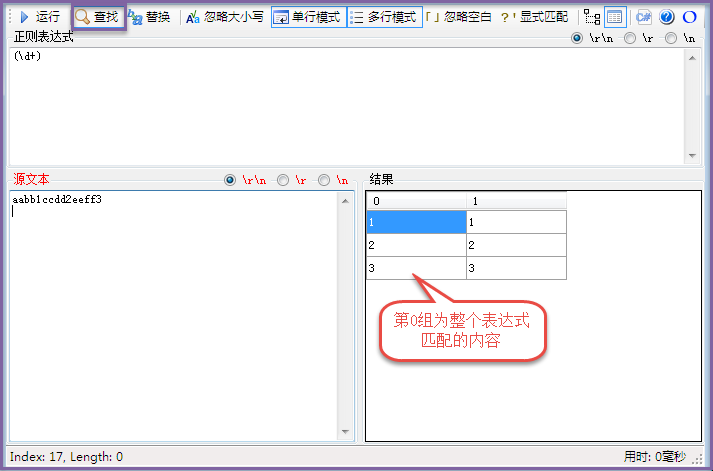Toggle 忽略大小写 (ignore case) option
713x471 pixels.
point(225,17)
